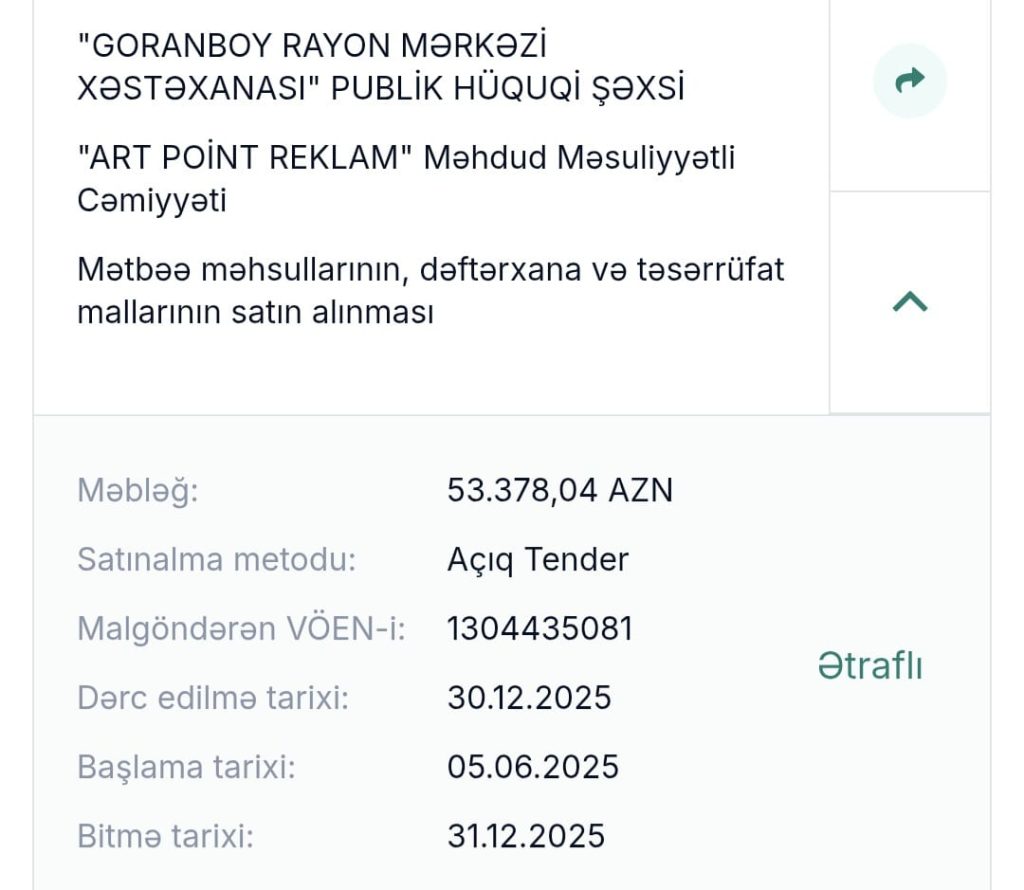Click the 05.06.2025 start date
Viewport: 1024px width, 890px height.
533,767
